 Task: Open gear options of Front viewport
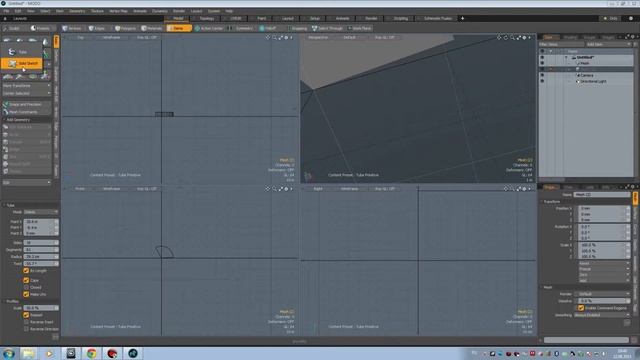pos(286,189)
